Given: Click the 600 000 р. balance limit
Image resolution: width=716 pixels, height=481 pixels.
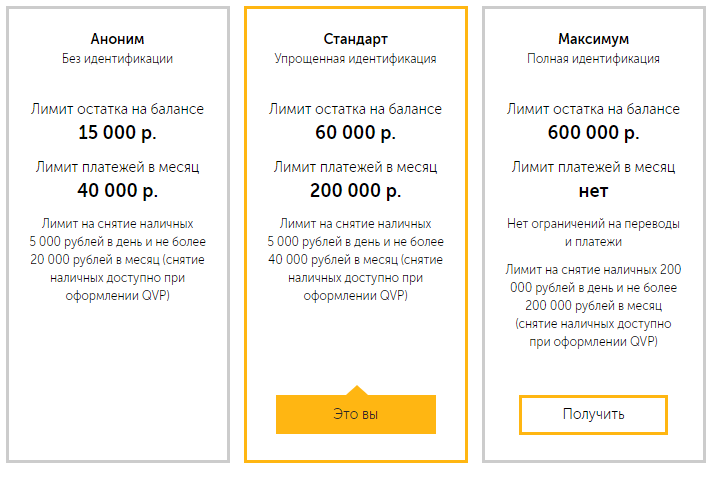Looking at the screenshot, I should [x=593, y=132].
